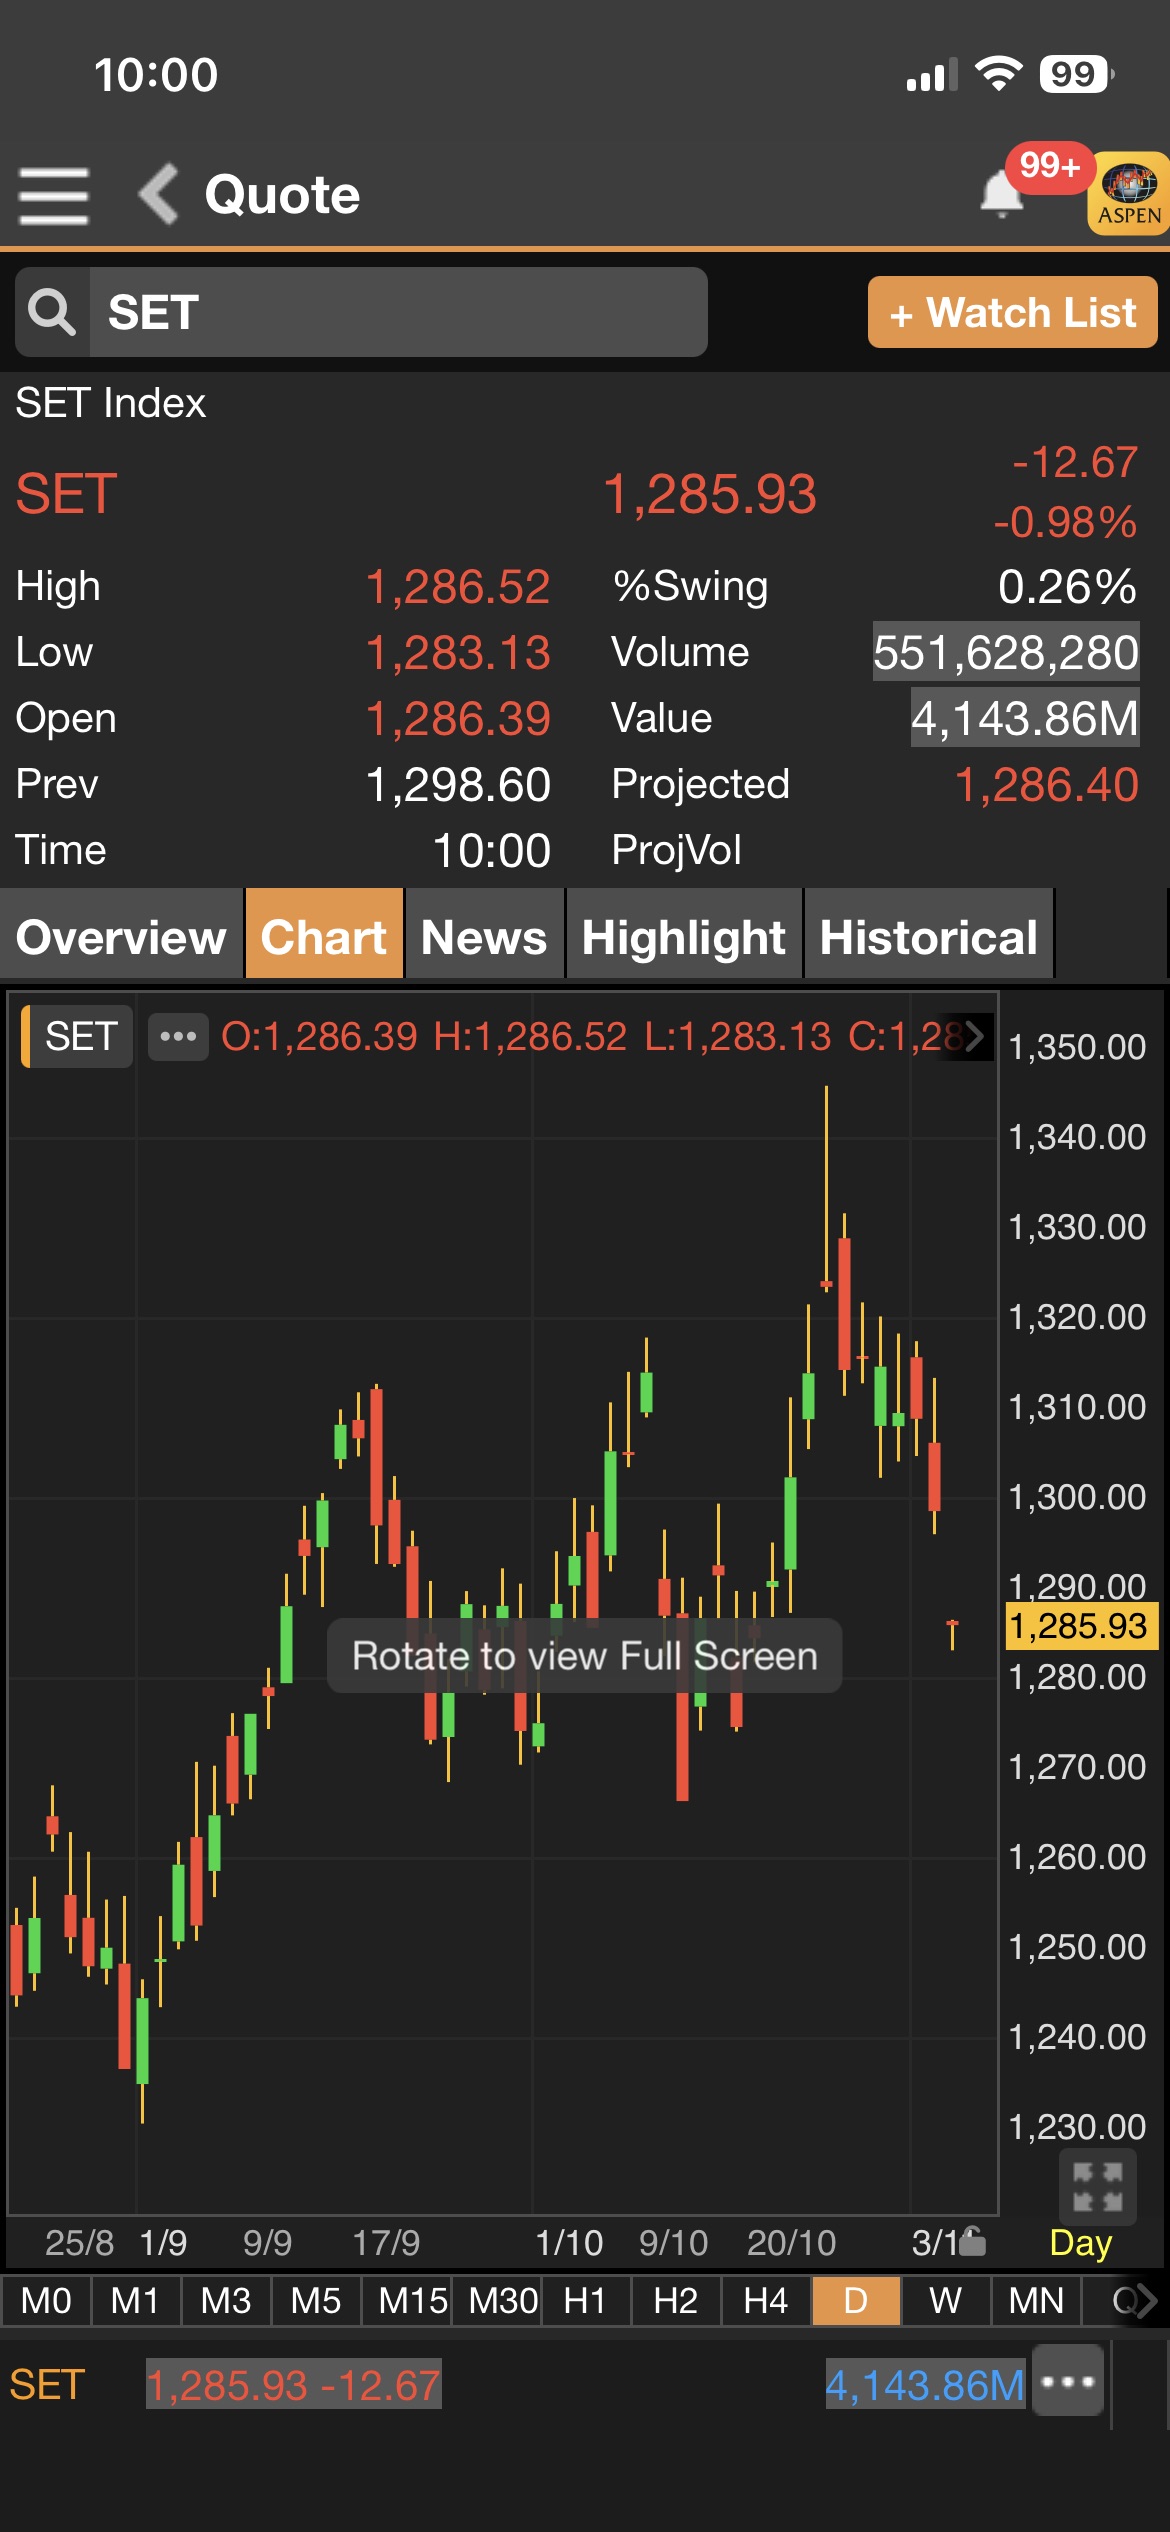Open the notifications bell

pos(1001,193)
